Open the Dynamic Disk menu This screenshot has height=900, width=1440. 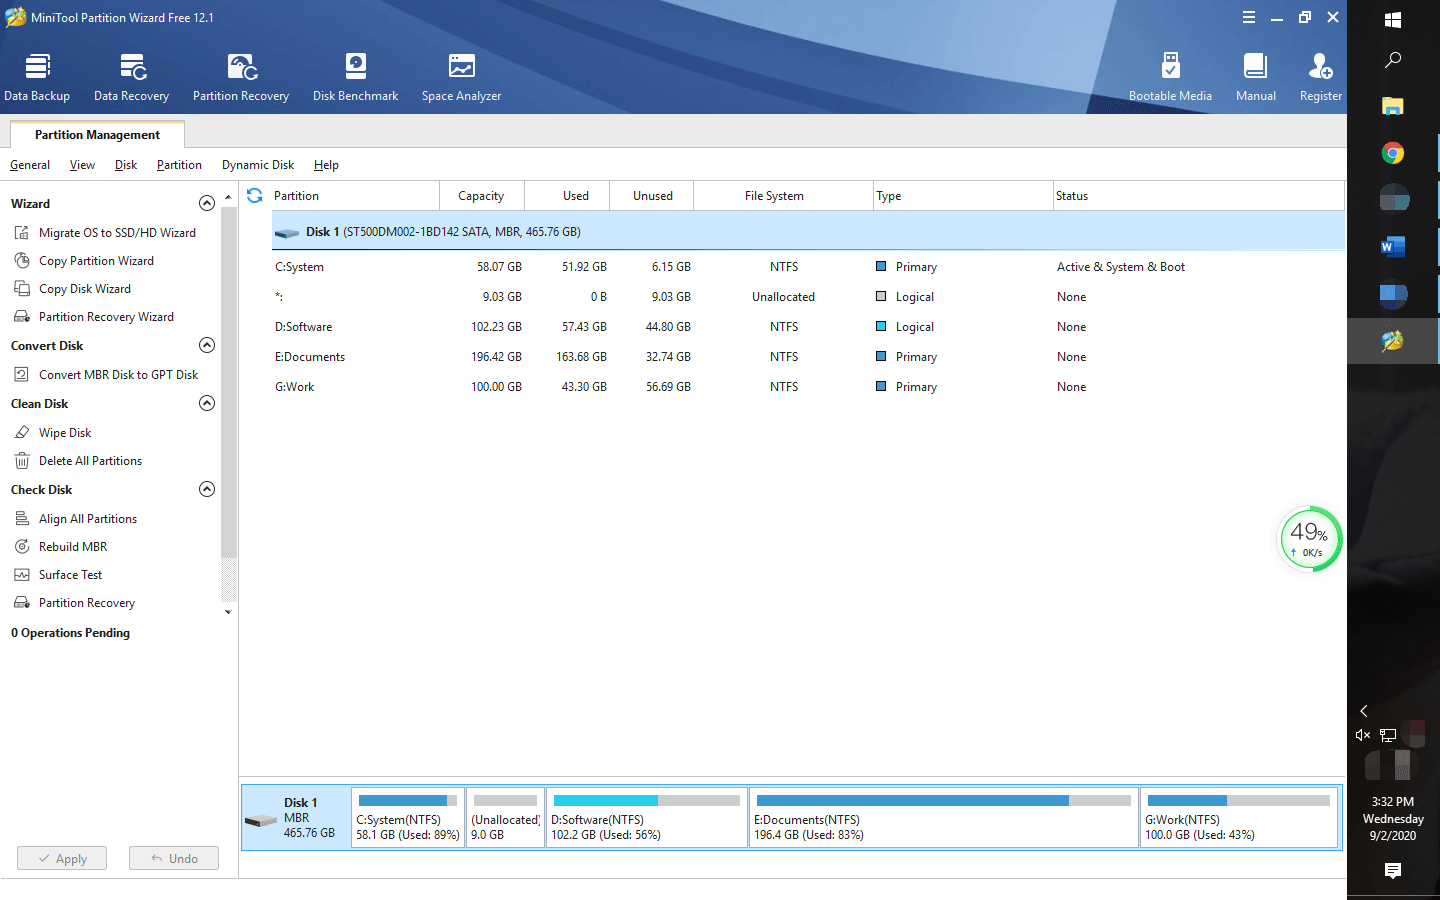258,165
